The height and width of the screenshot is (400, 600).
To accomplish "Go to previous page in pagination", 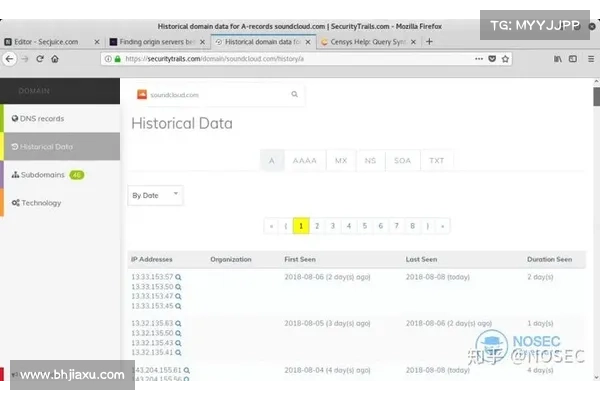I will (x=285, y=226).
